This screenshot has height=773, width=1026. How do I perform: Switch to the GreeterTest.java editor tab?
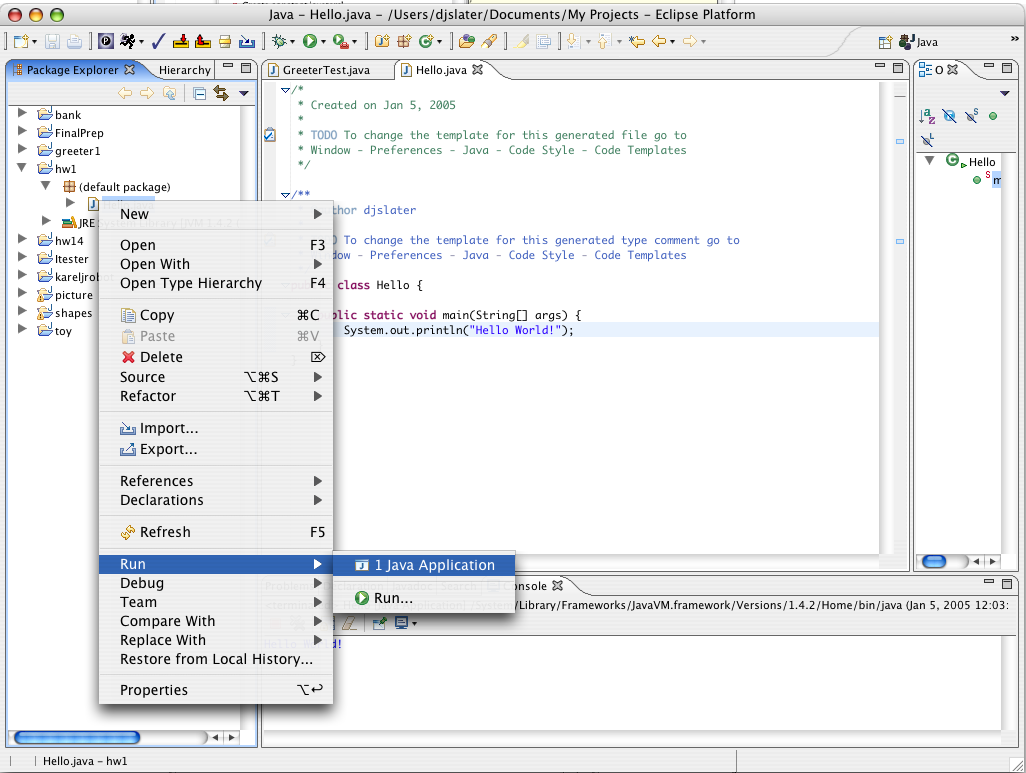point(325,70)
